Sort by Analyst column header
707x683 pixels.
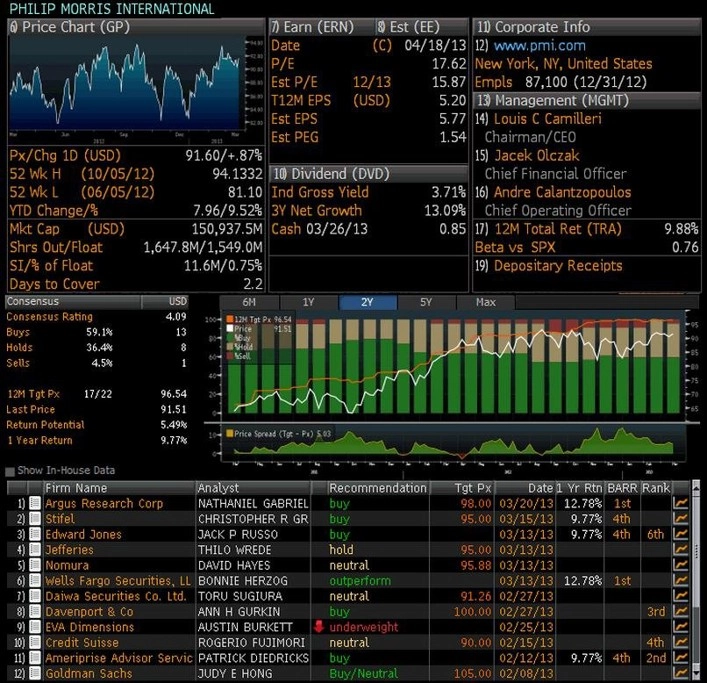pos(253,488)
